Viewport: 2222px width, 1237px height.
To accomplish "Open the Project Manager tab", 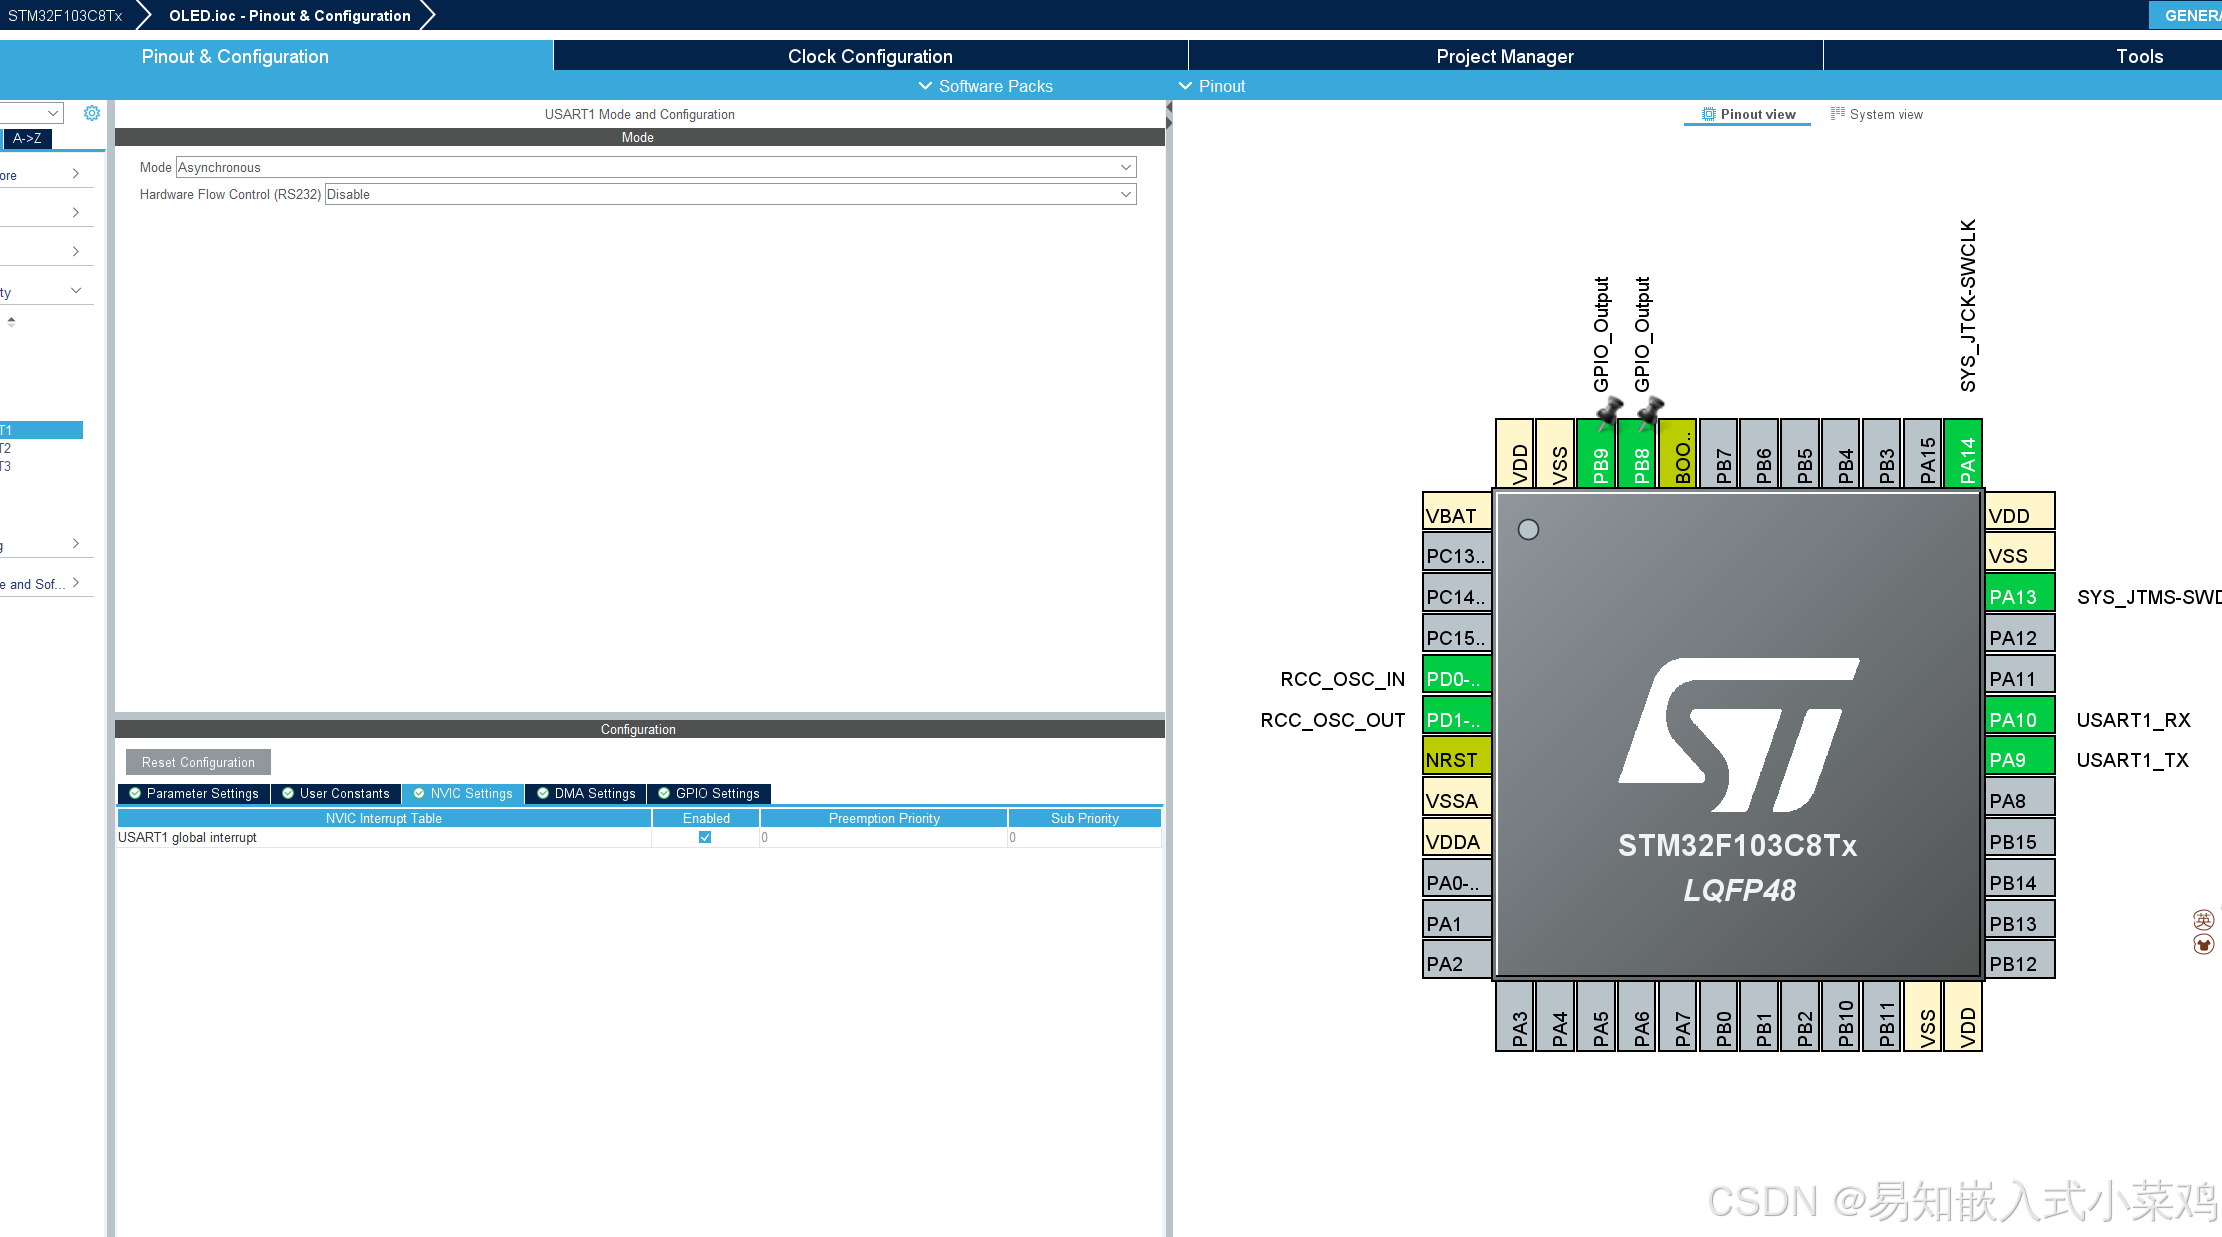I will click(x=1504, y=56).
